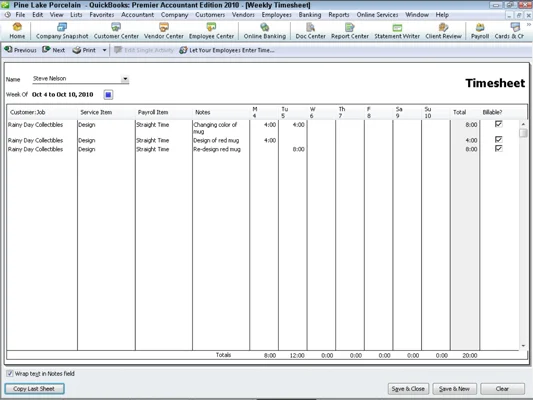
Task: Click the Clear button
Action: 502,388
